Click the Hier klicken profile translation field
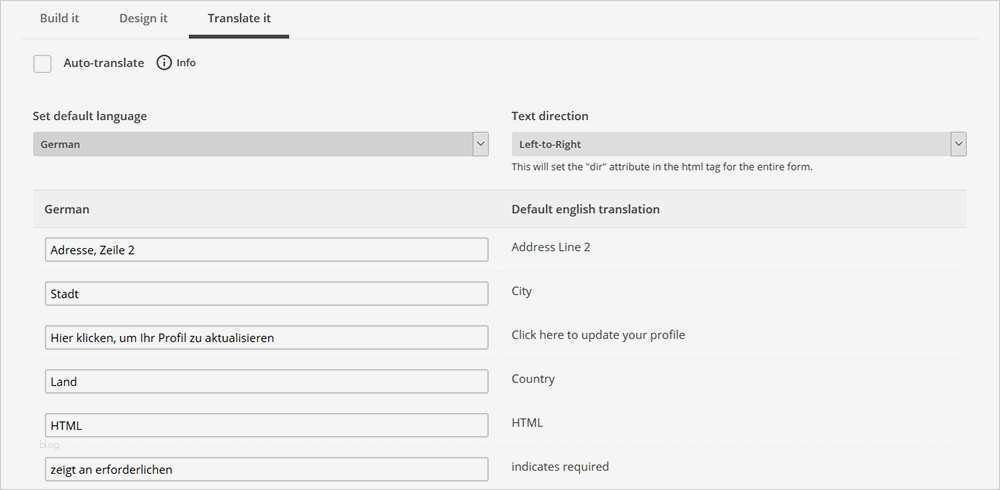The width and height of the screenshot is (1000, 490). pyautogui.click(x=266, y=338)
